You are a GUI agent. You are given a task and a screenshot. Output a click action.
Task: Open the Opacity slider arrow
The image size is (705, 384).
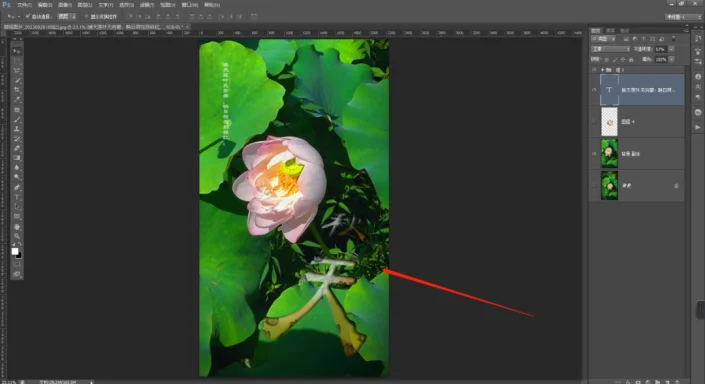click(x=671, y=49)
